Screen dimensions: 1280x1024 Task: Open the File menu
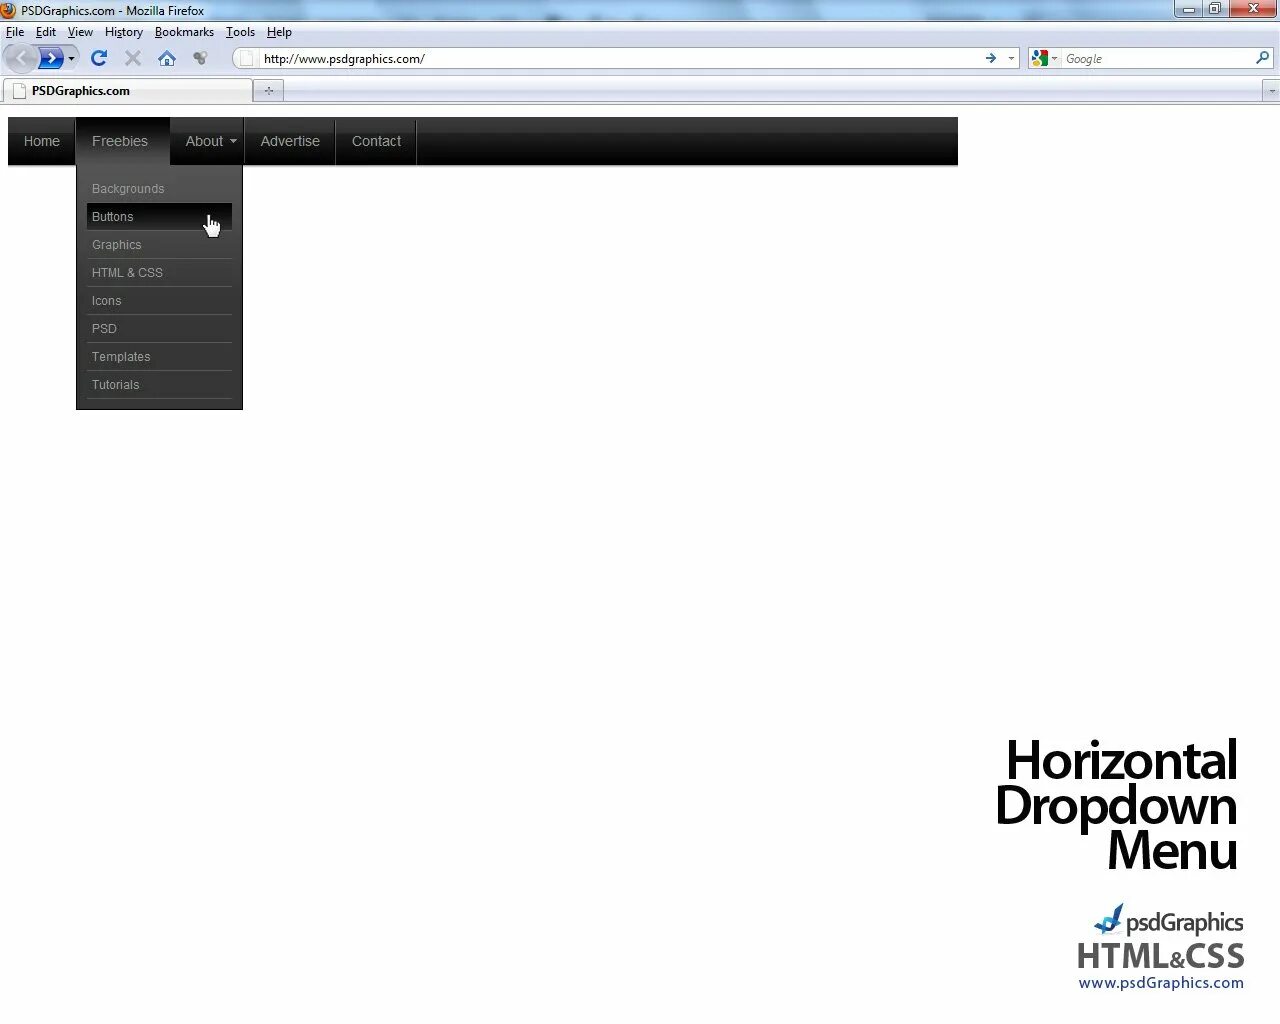pyautogui.click(x=15, y=32)
